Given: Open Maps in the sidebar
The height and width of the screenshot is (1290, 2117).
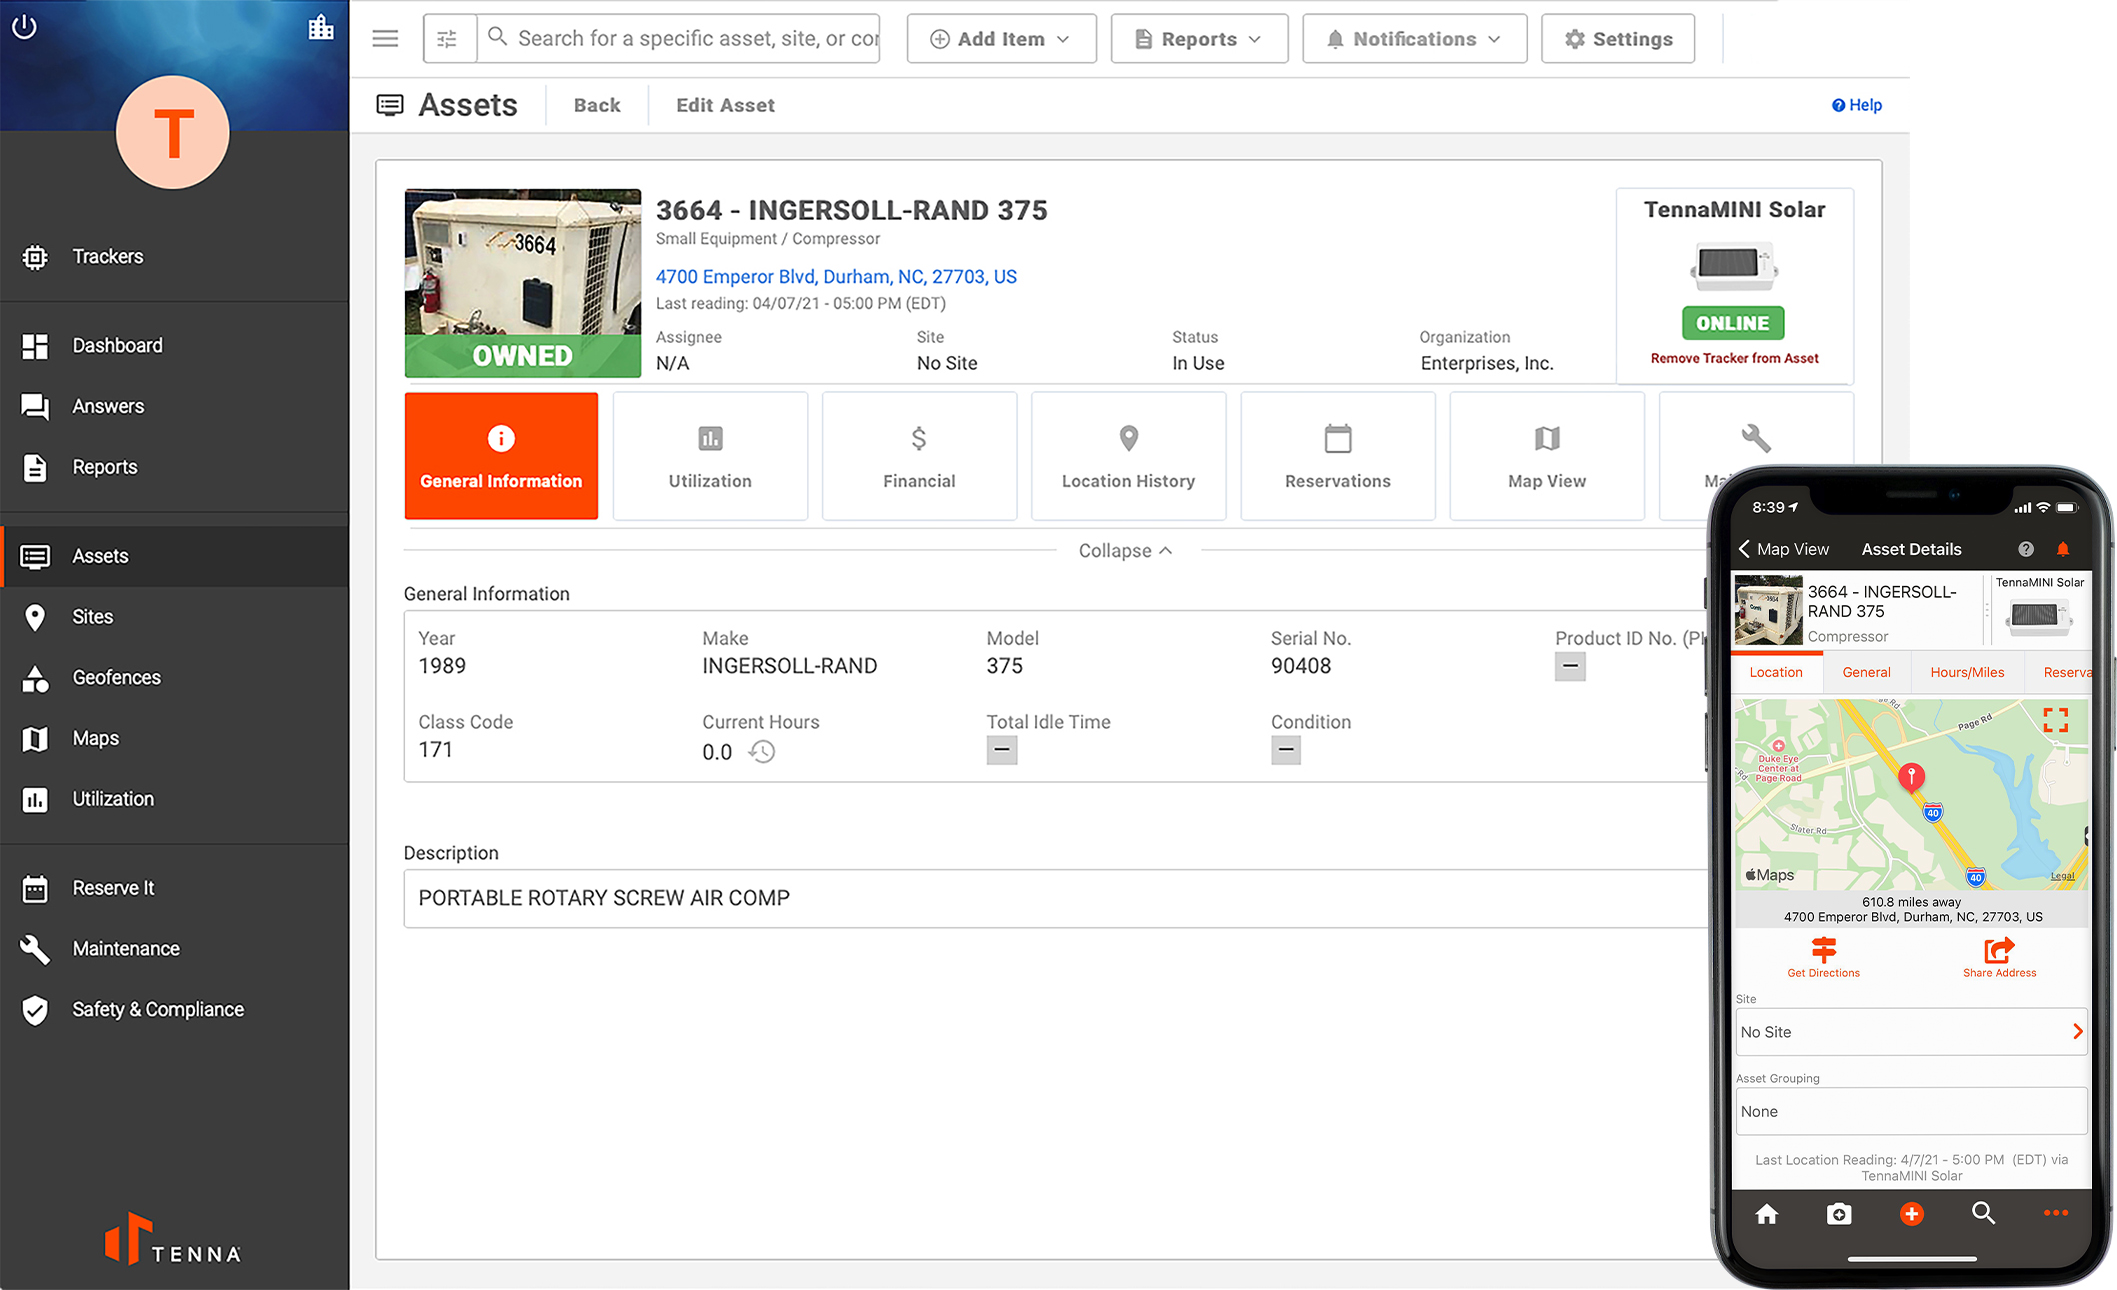Looking at the screenshot, I should [175, 738].
